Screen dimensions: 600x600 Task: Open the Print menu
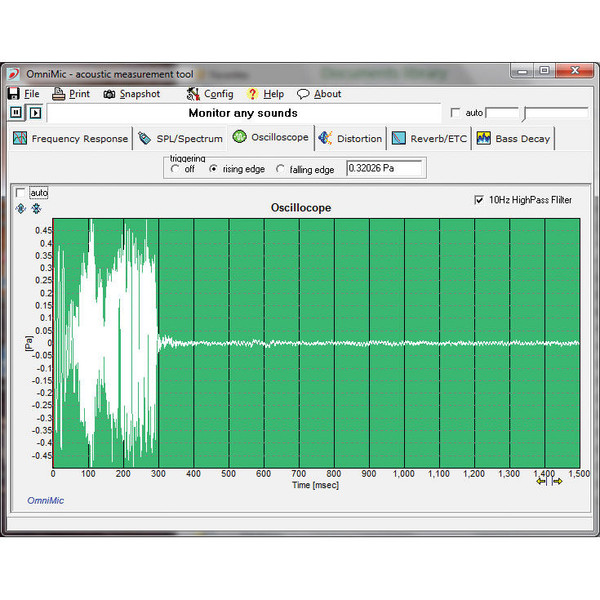[x=71, y=94]
